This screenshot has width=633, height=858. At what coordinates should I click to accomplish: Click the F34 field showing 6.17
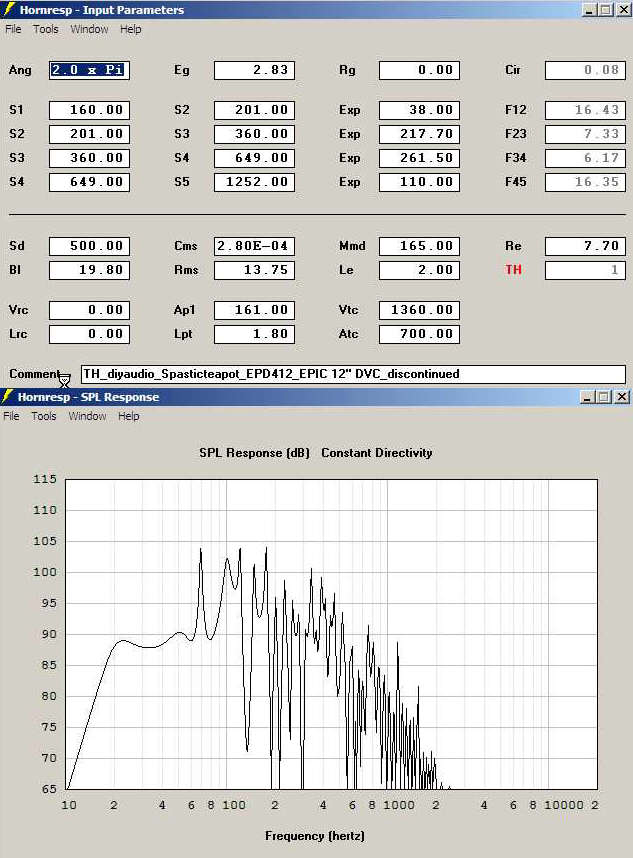point(585,158)
